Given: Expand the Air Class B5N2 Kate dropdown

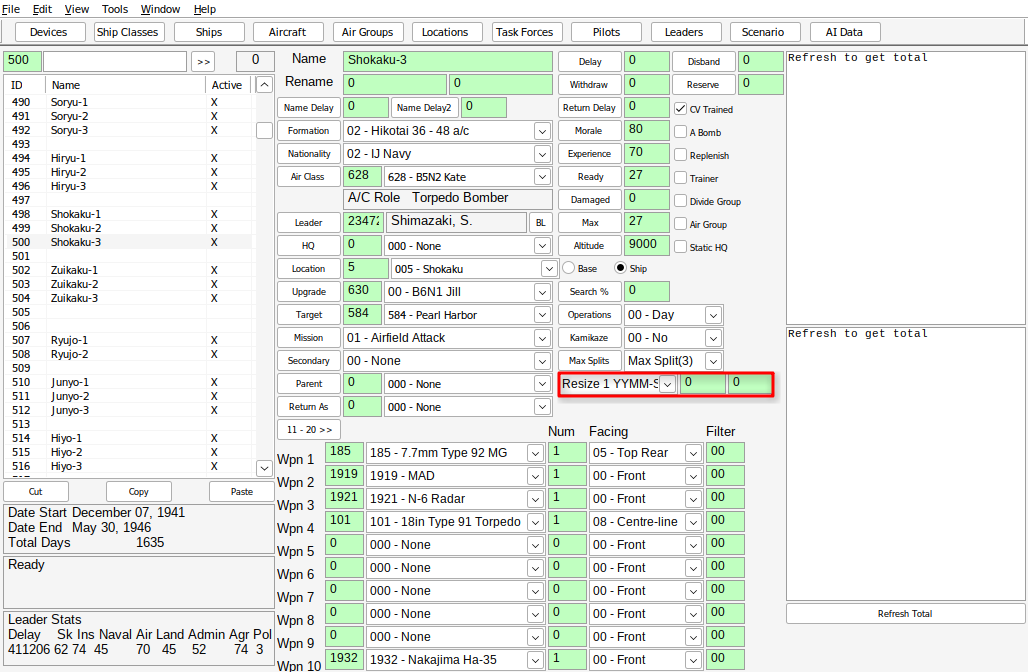Looking at the screenshot, I should [542, 177].
